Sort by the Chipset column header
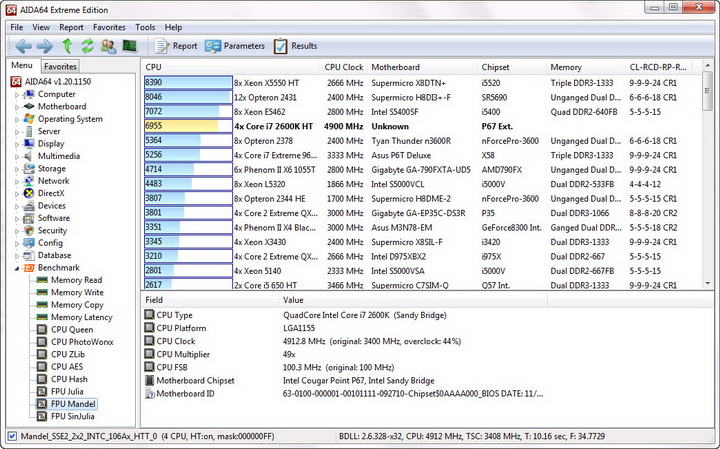This screenshot has width=720, height=449. 512,67
